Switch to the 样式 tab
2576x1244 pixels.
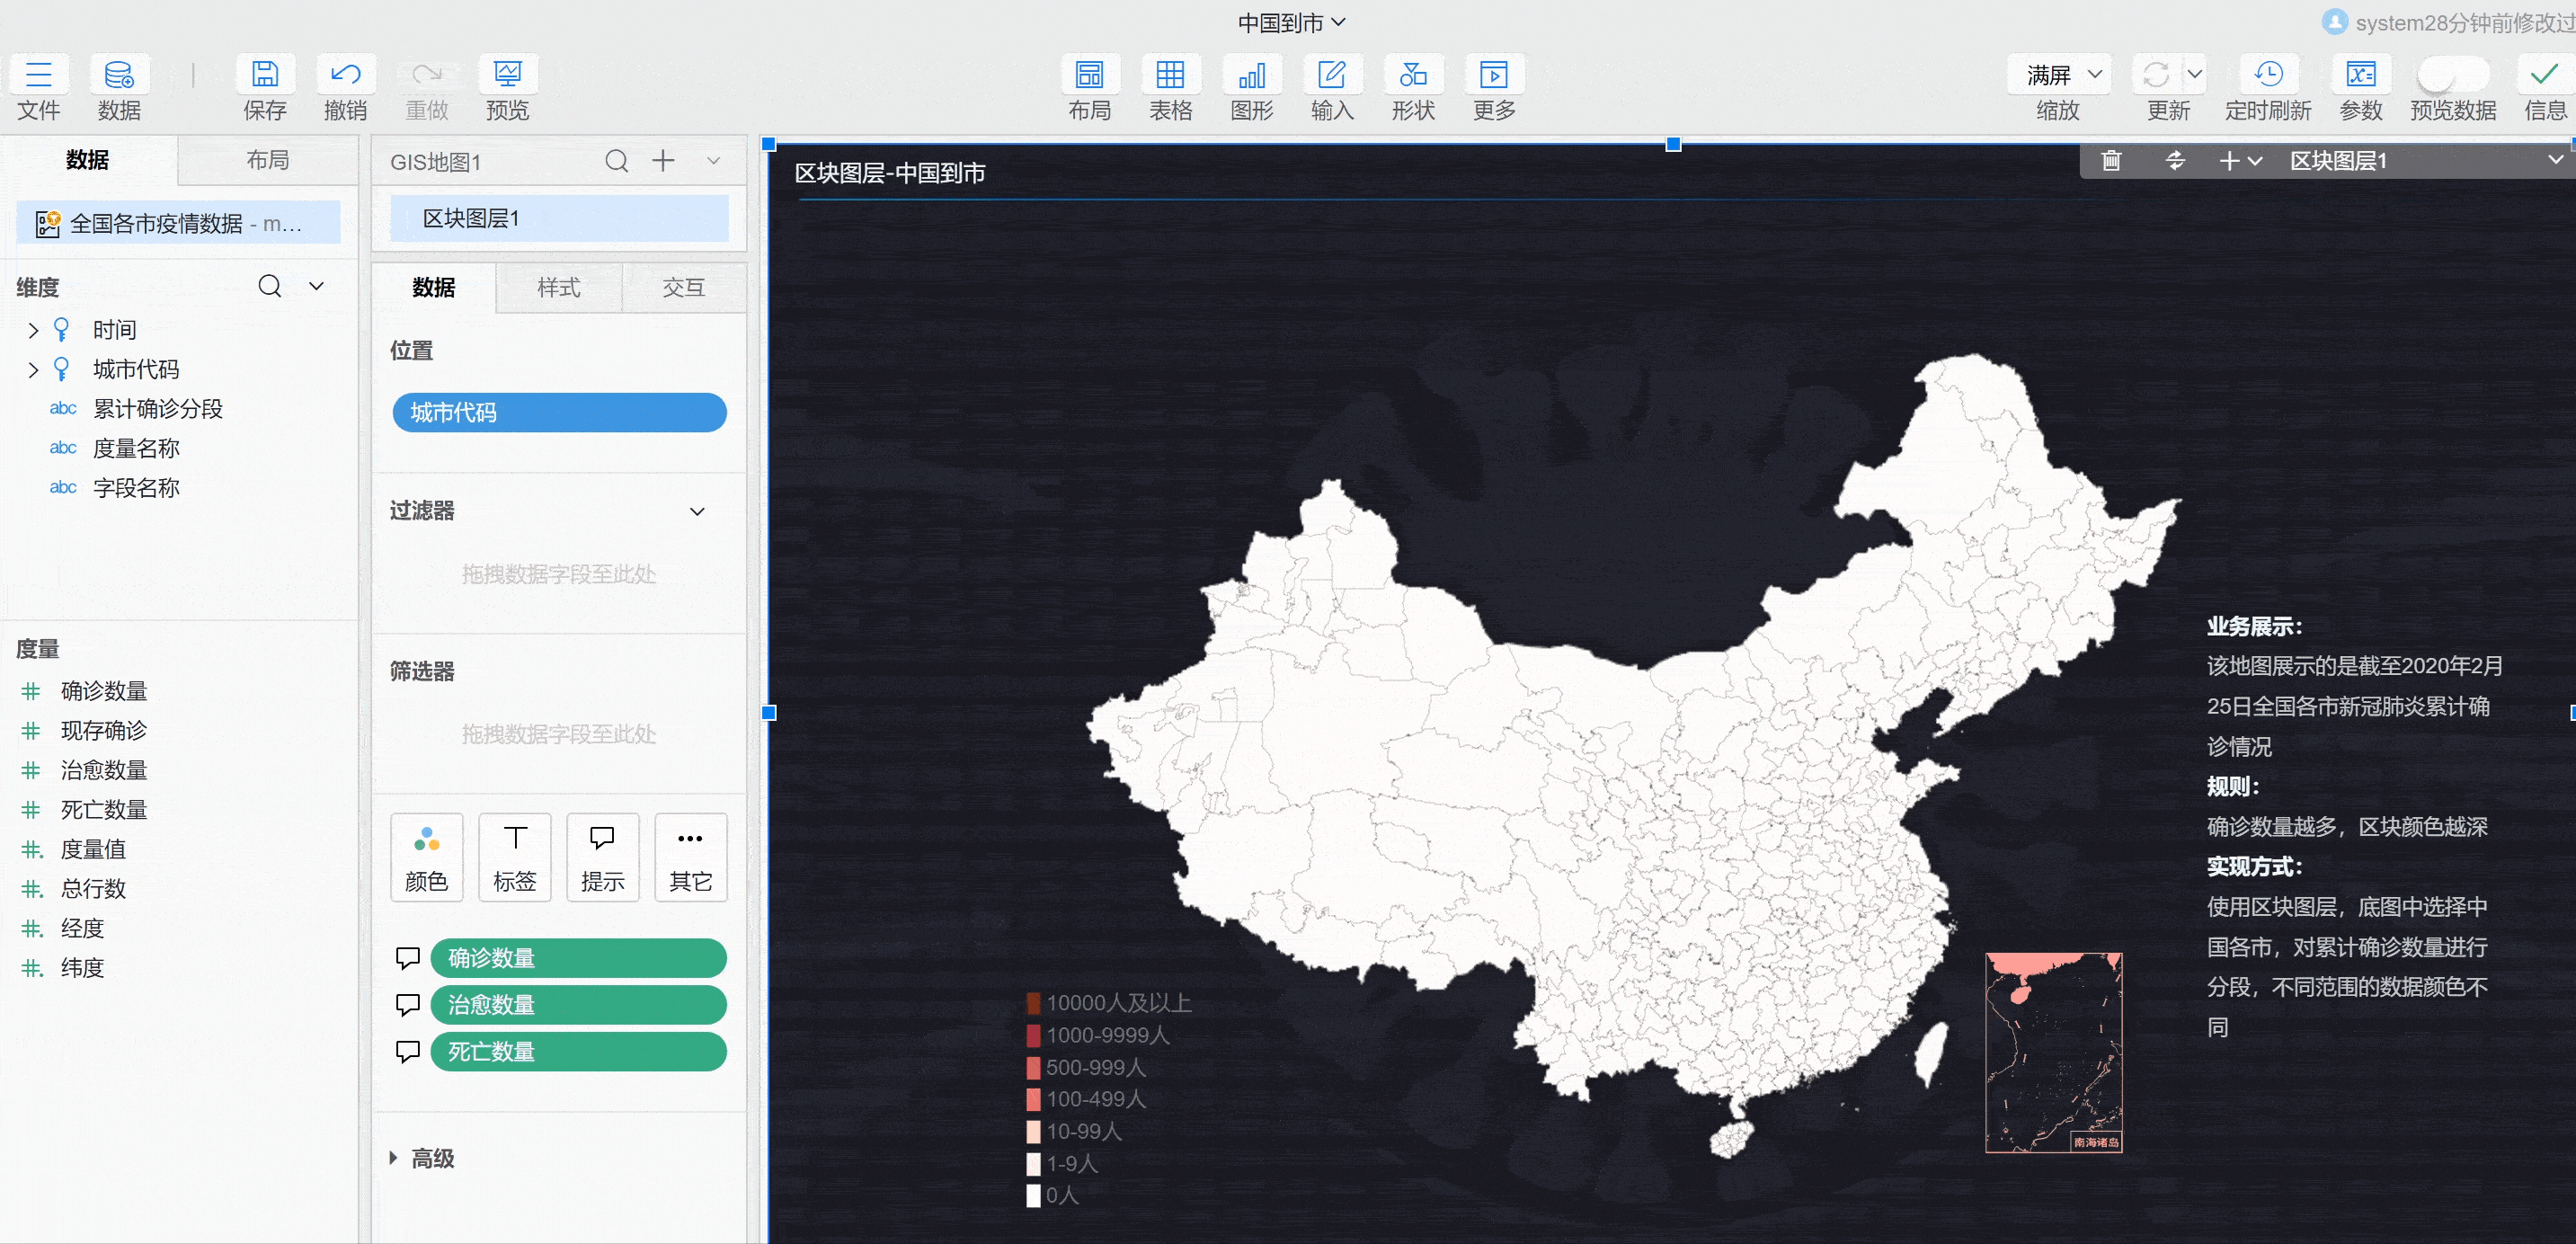(x=559, y=288)
